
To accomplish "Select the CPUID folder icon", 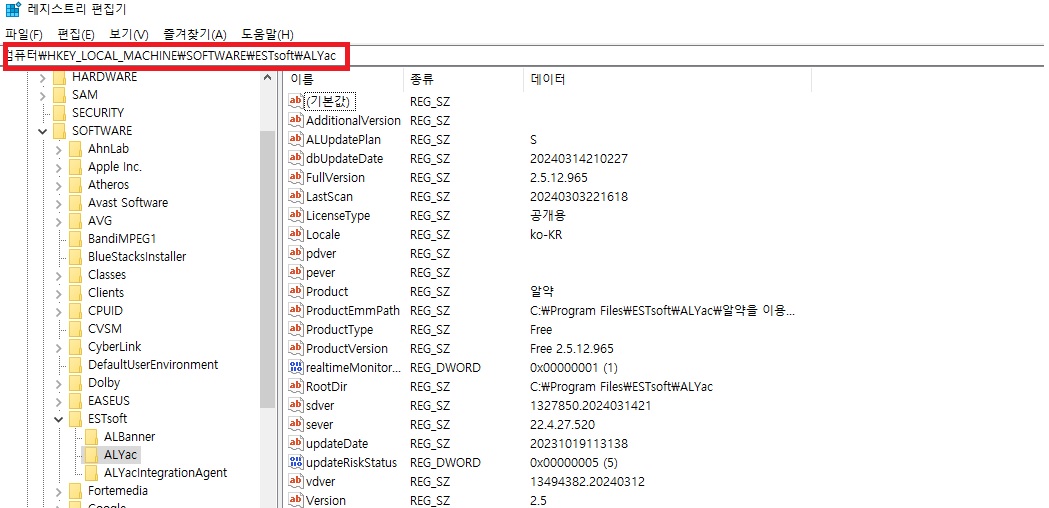I will (75, 311).
